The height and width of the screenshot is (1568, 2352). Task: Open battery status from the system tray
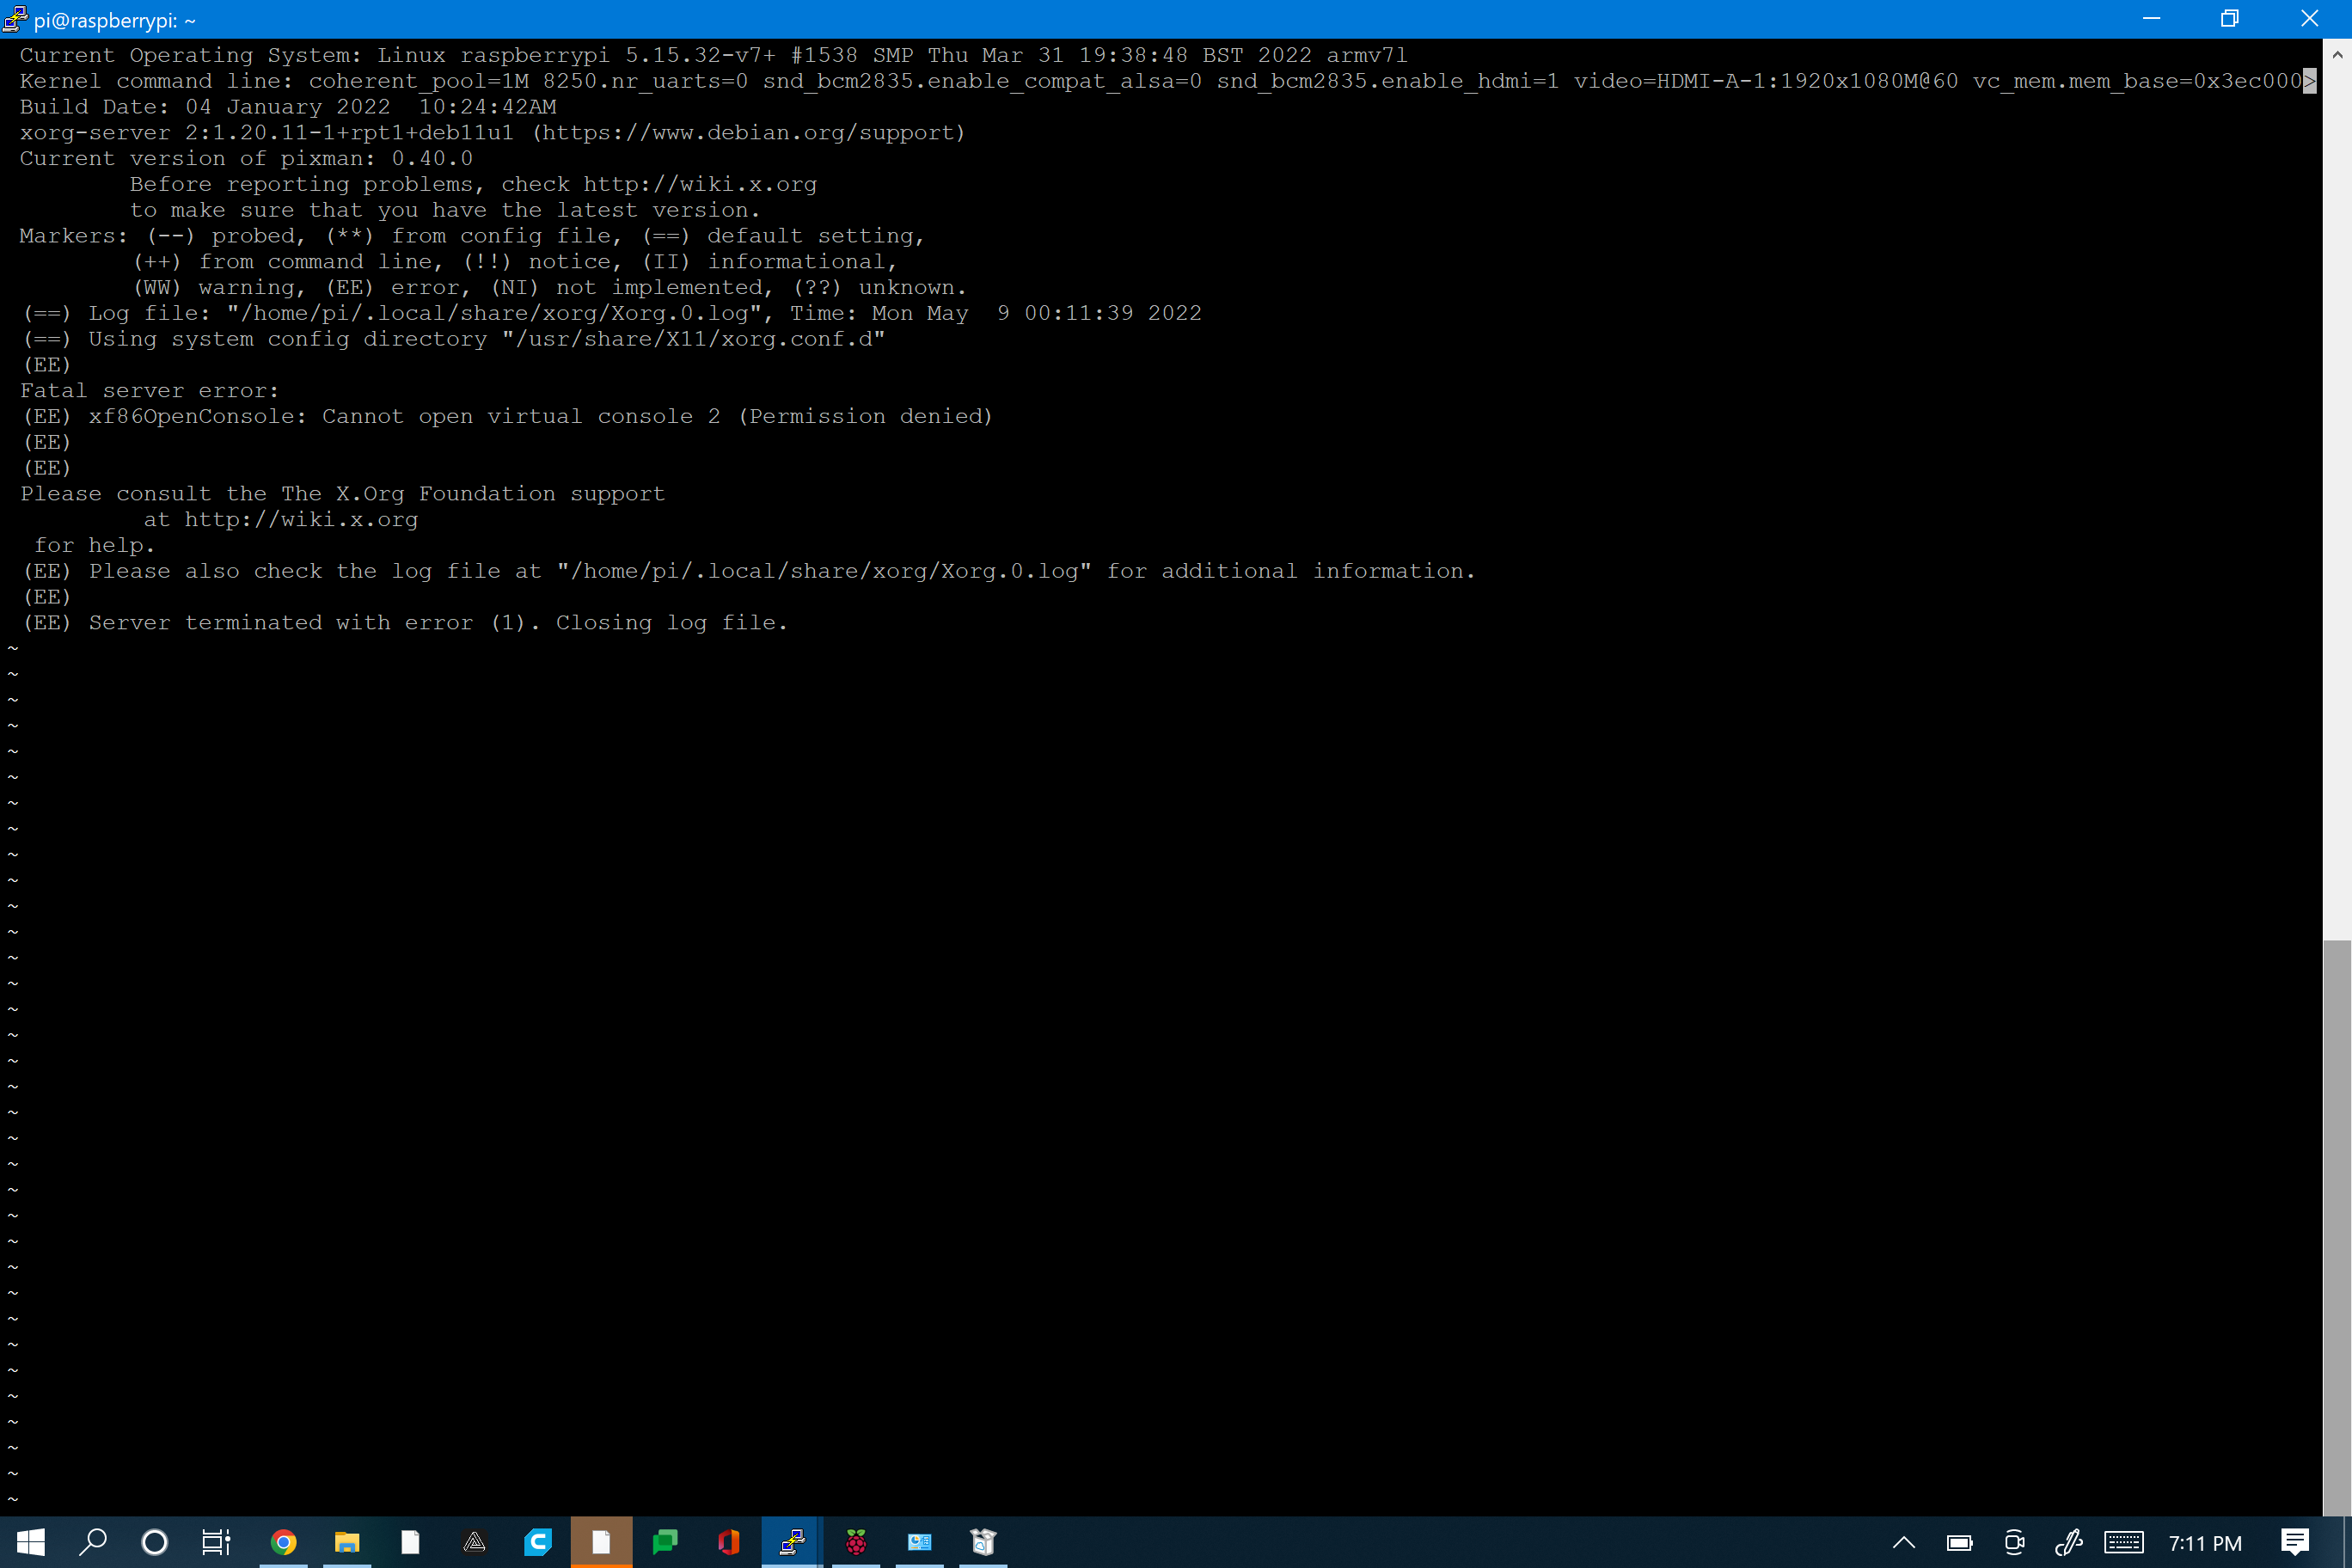point(1958,1542)
